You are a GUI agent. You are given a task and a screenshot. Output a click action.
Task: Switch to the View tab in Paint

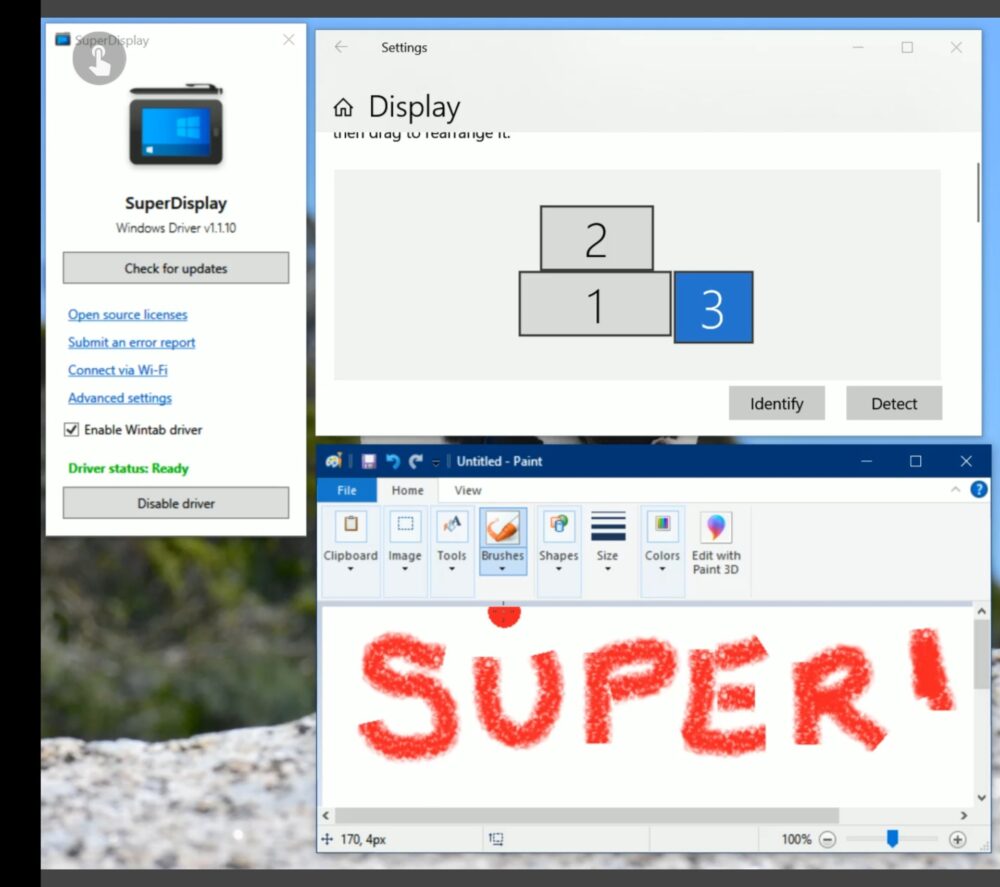[x=466, y=490]
